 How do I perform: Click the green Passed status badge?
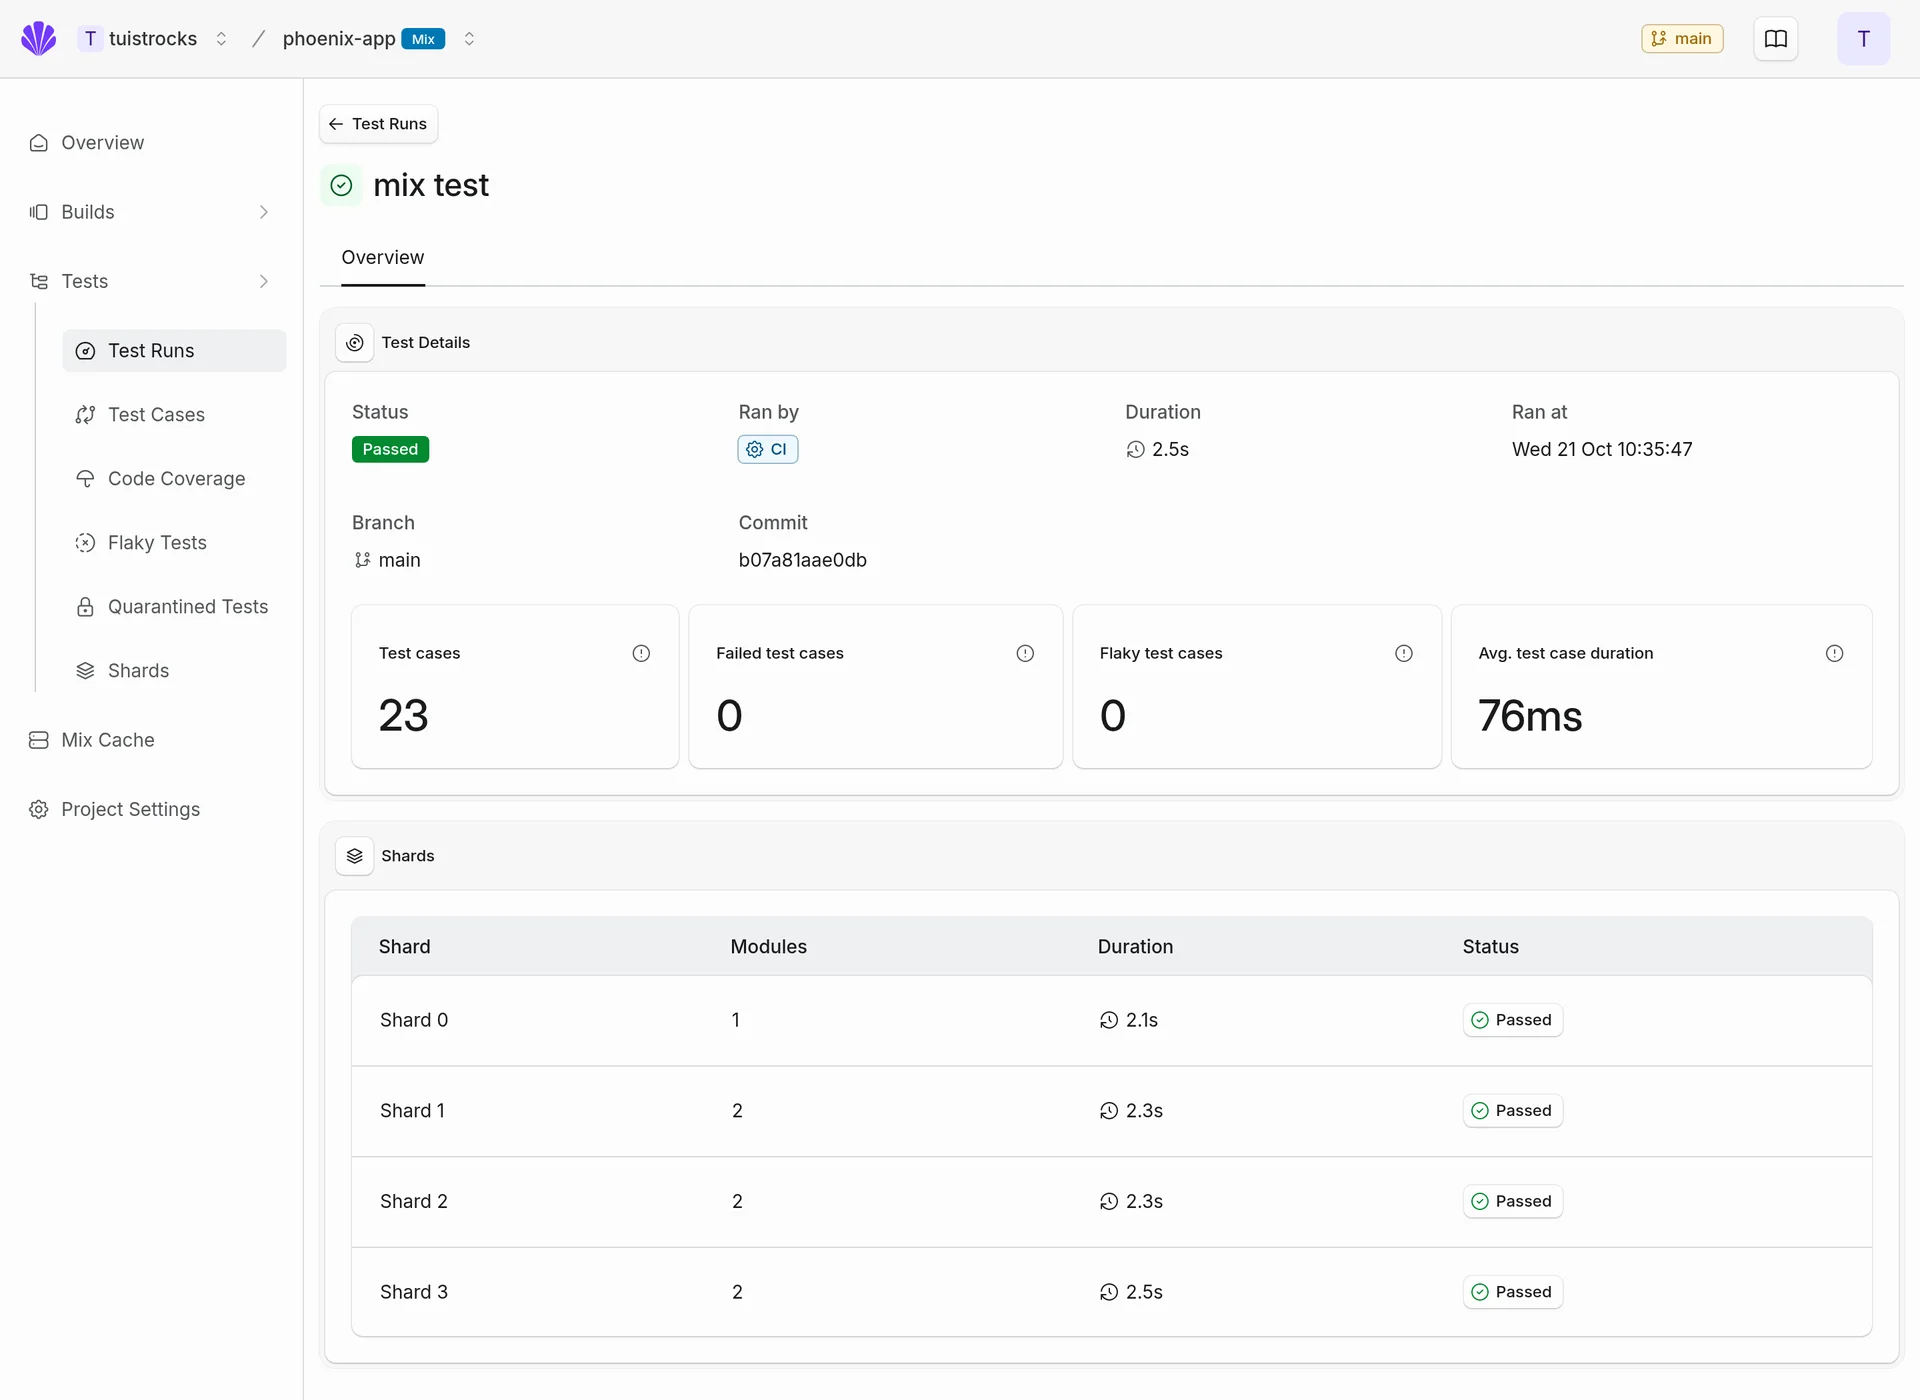390,450
